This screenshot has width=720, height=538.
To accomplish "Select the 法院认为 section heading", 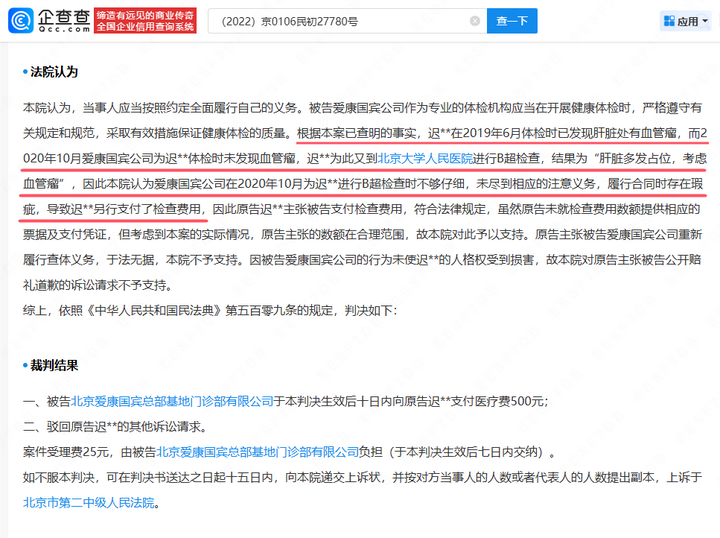I will click(54, 72).
